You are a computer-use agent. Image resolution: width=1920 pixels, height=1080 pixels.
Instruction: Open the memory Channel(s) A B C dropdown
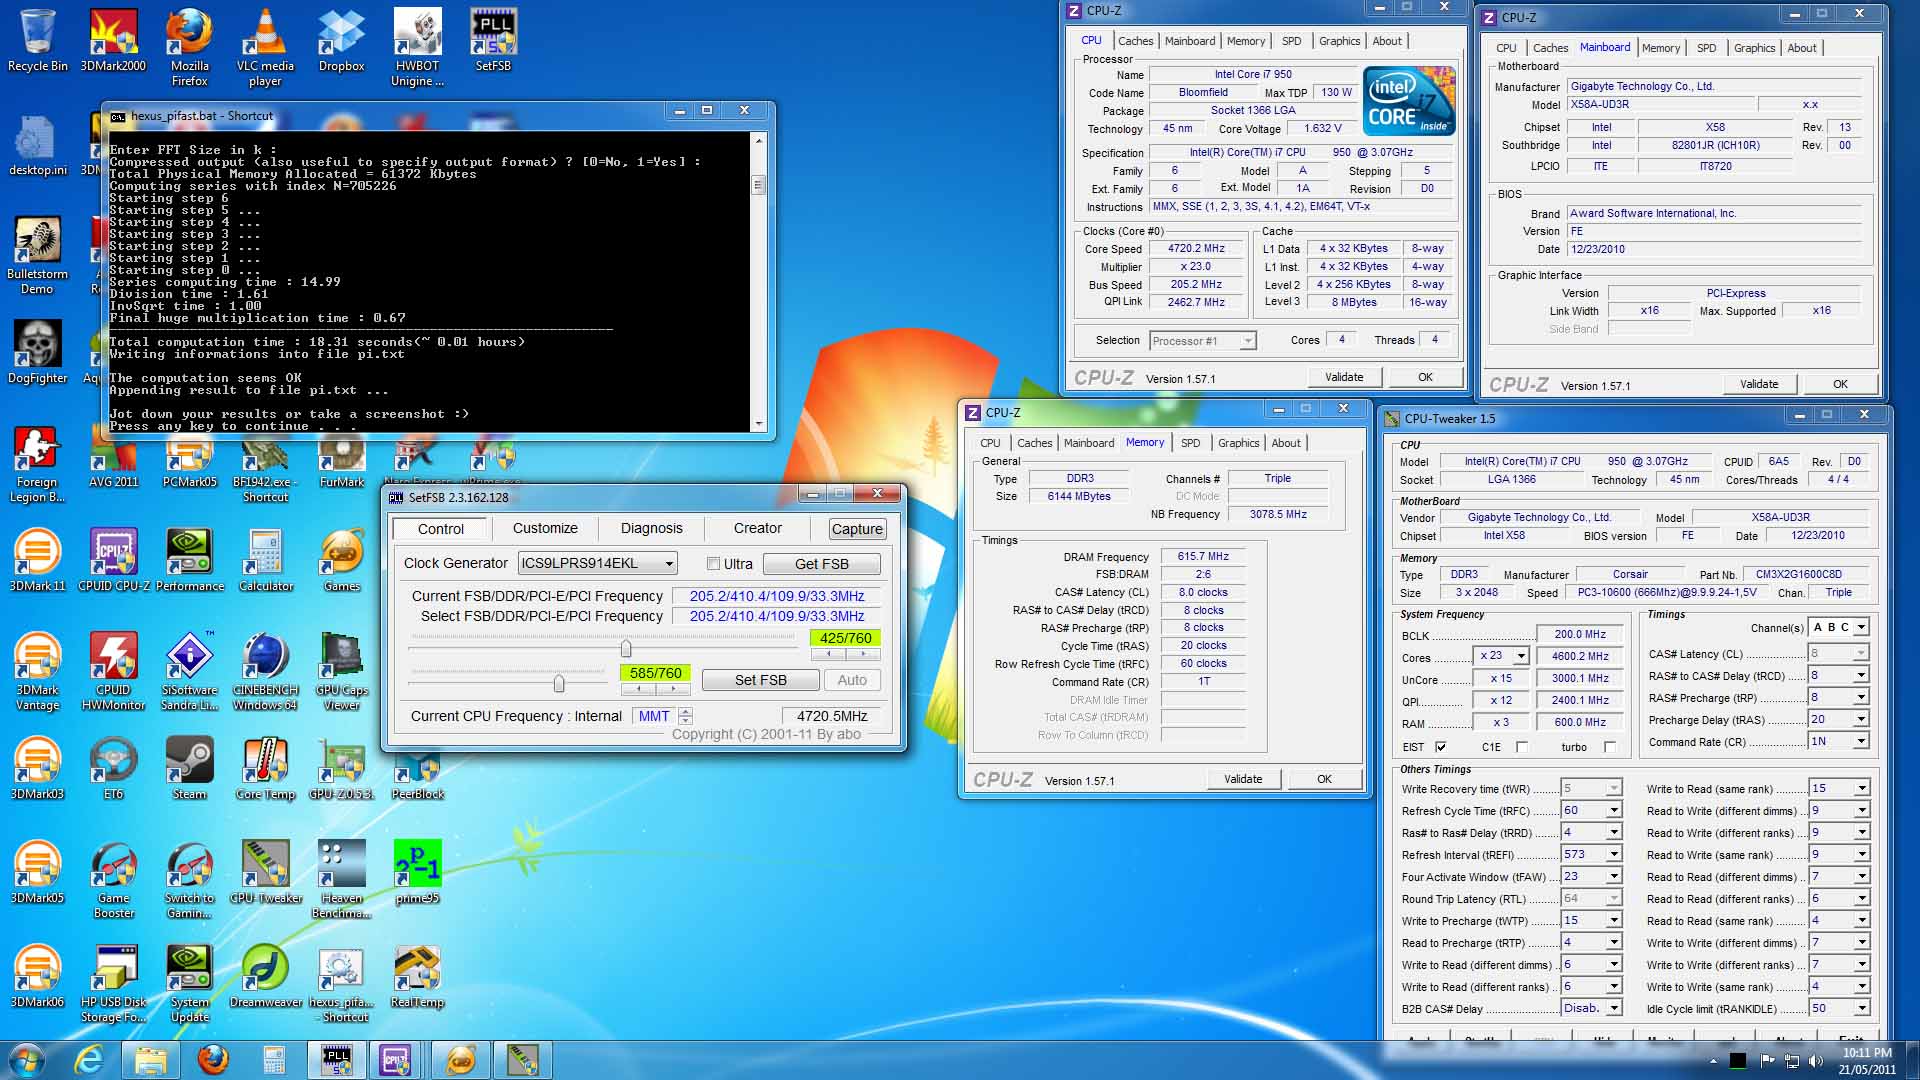[1861, 627]
